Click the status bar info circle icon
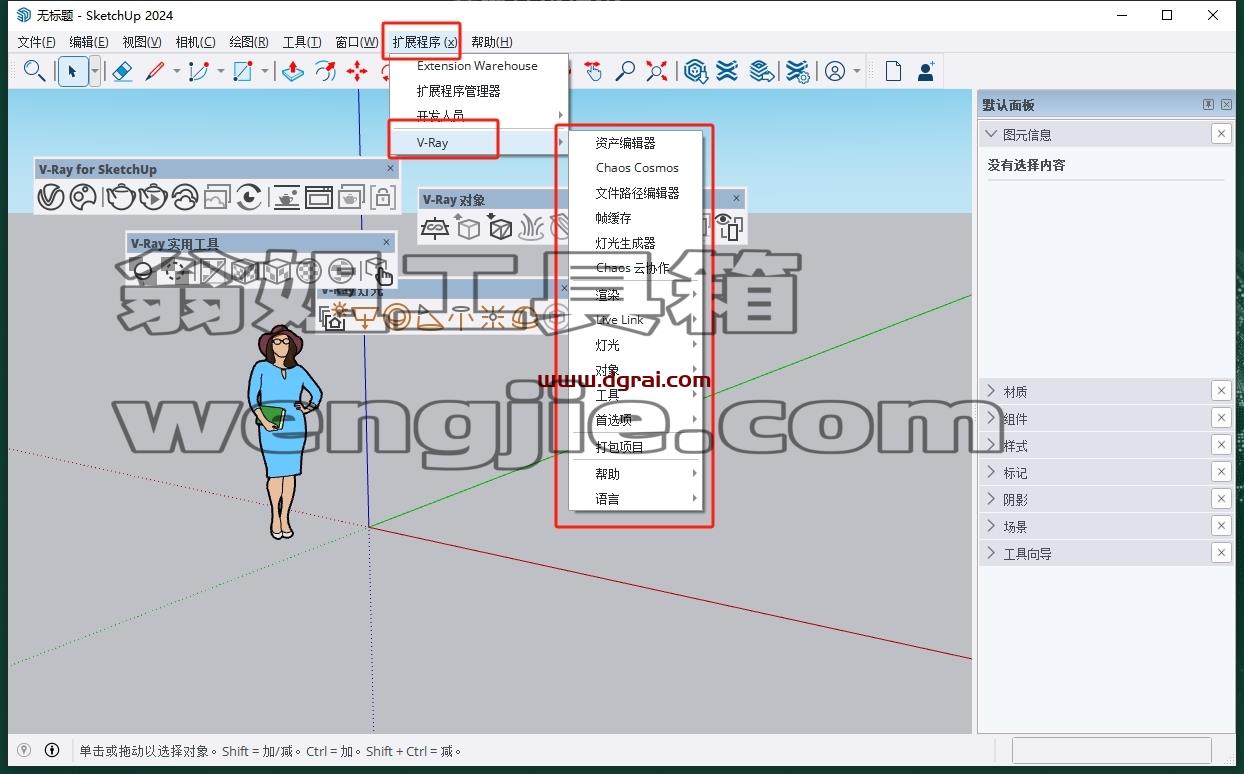The width and height of the screenshot is (1244, 774). click(x=52, y=750)
